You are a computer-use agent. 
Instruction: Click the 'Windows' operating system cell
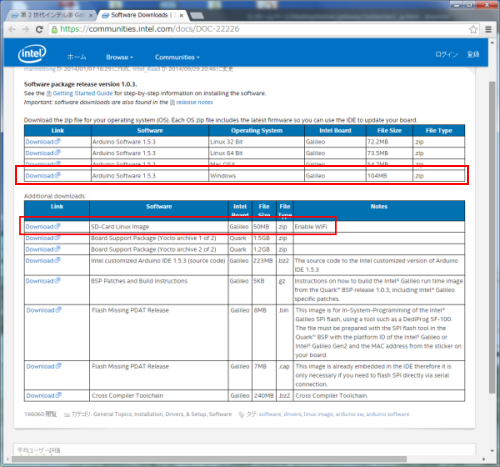(x=256, y=176)
